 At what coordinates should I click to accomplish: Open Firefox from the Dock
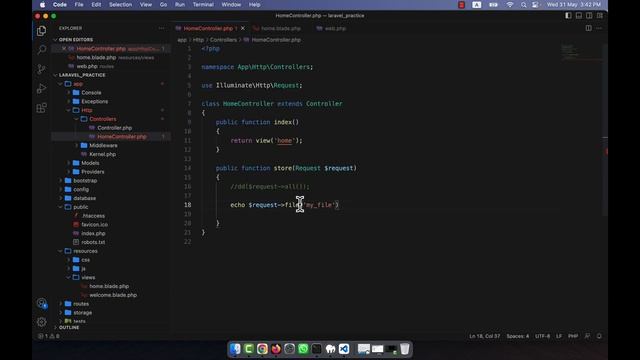pos(276,349)
